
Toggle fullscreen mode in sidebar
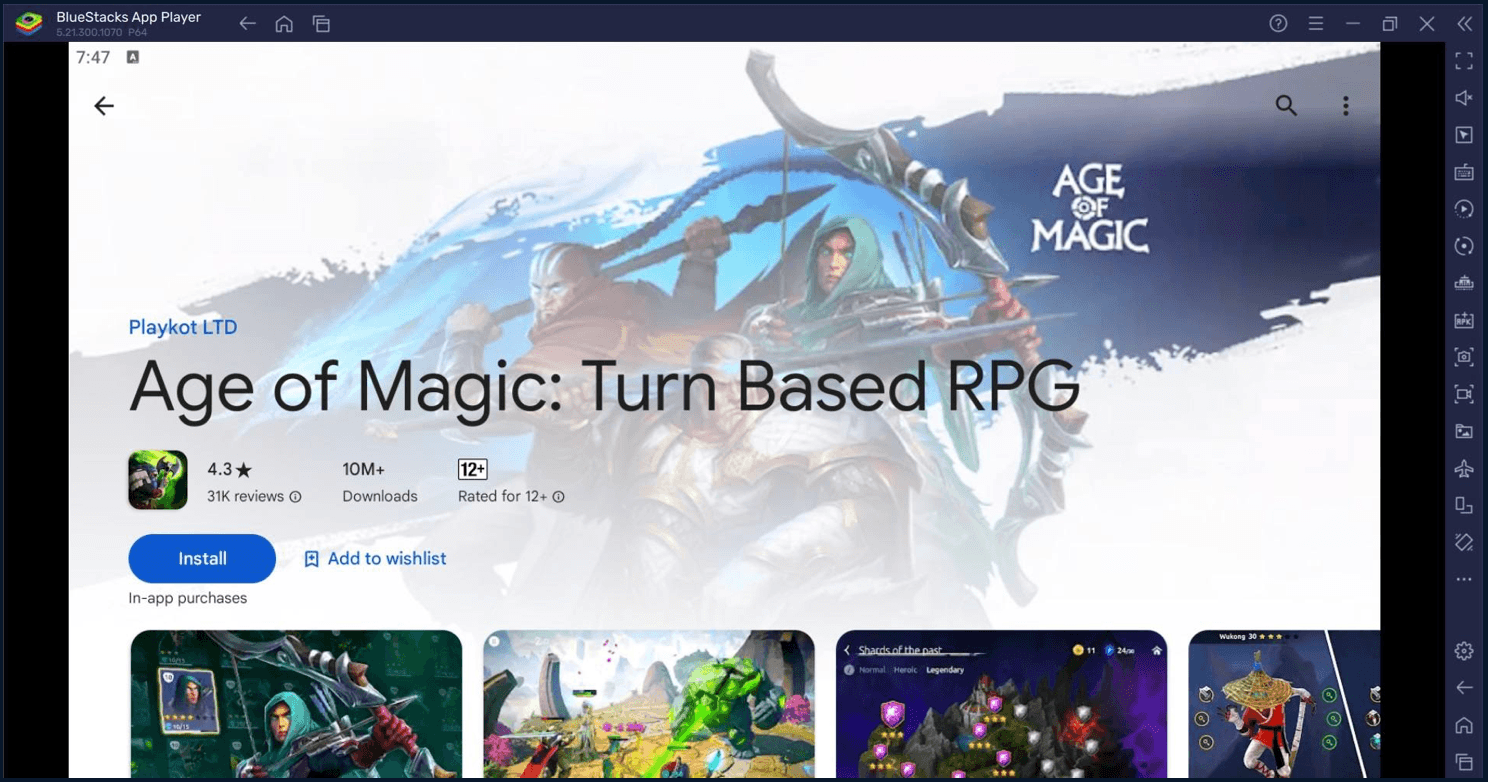[x=1464, y=61]
